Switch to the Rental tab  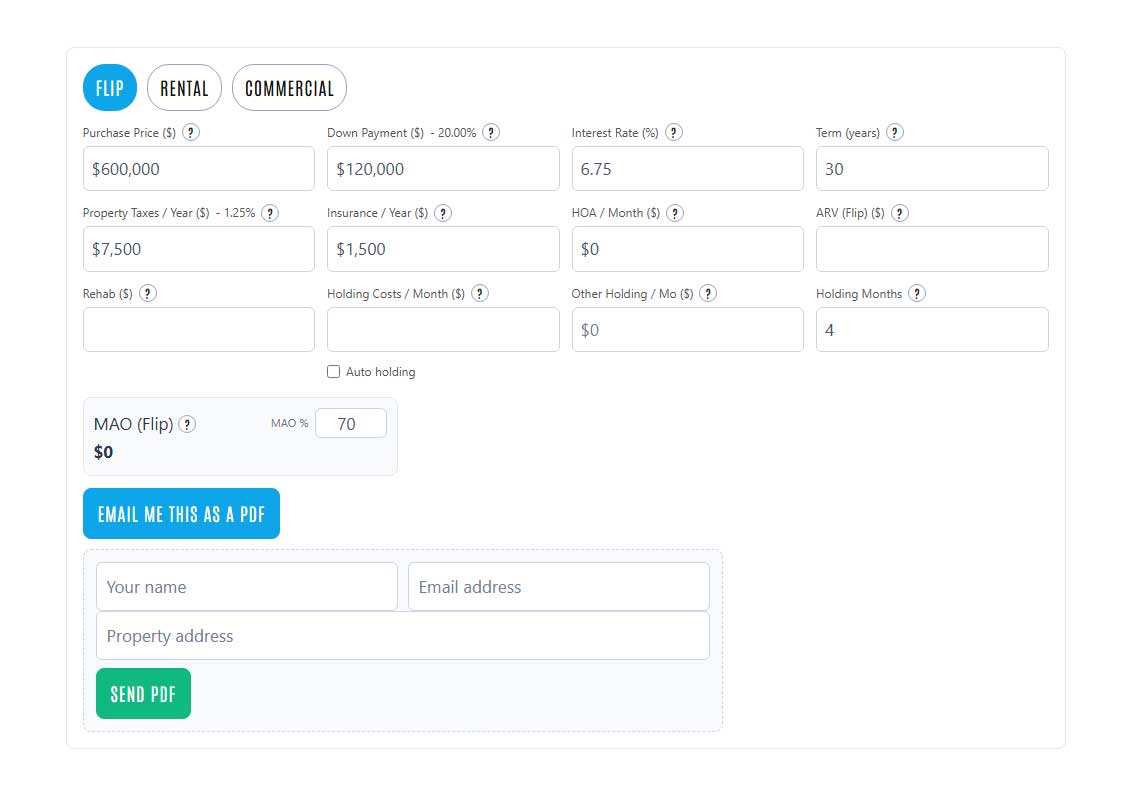coord(184,88)
